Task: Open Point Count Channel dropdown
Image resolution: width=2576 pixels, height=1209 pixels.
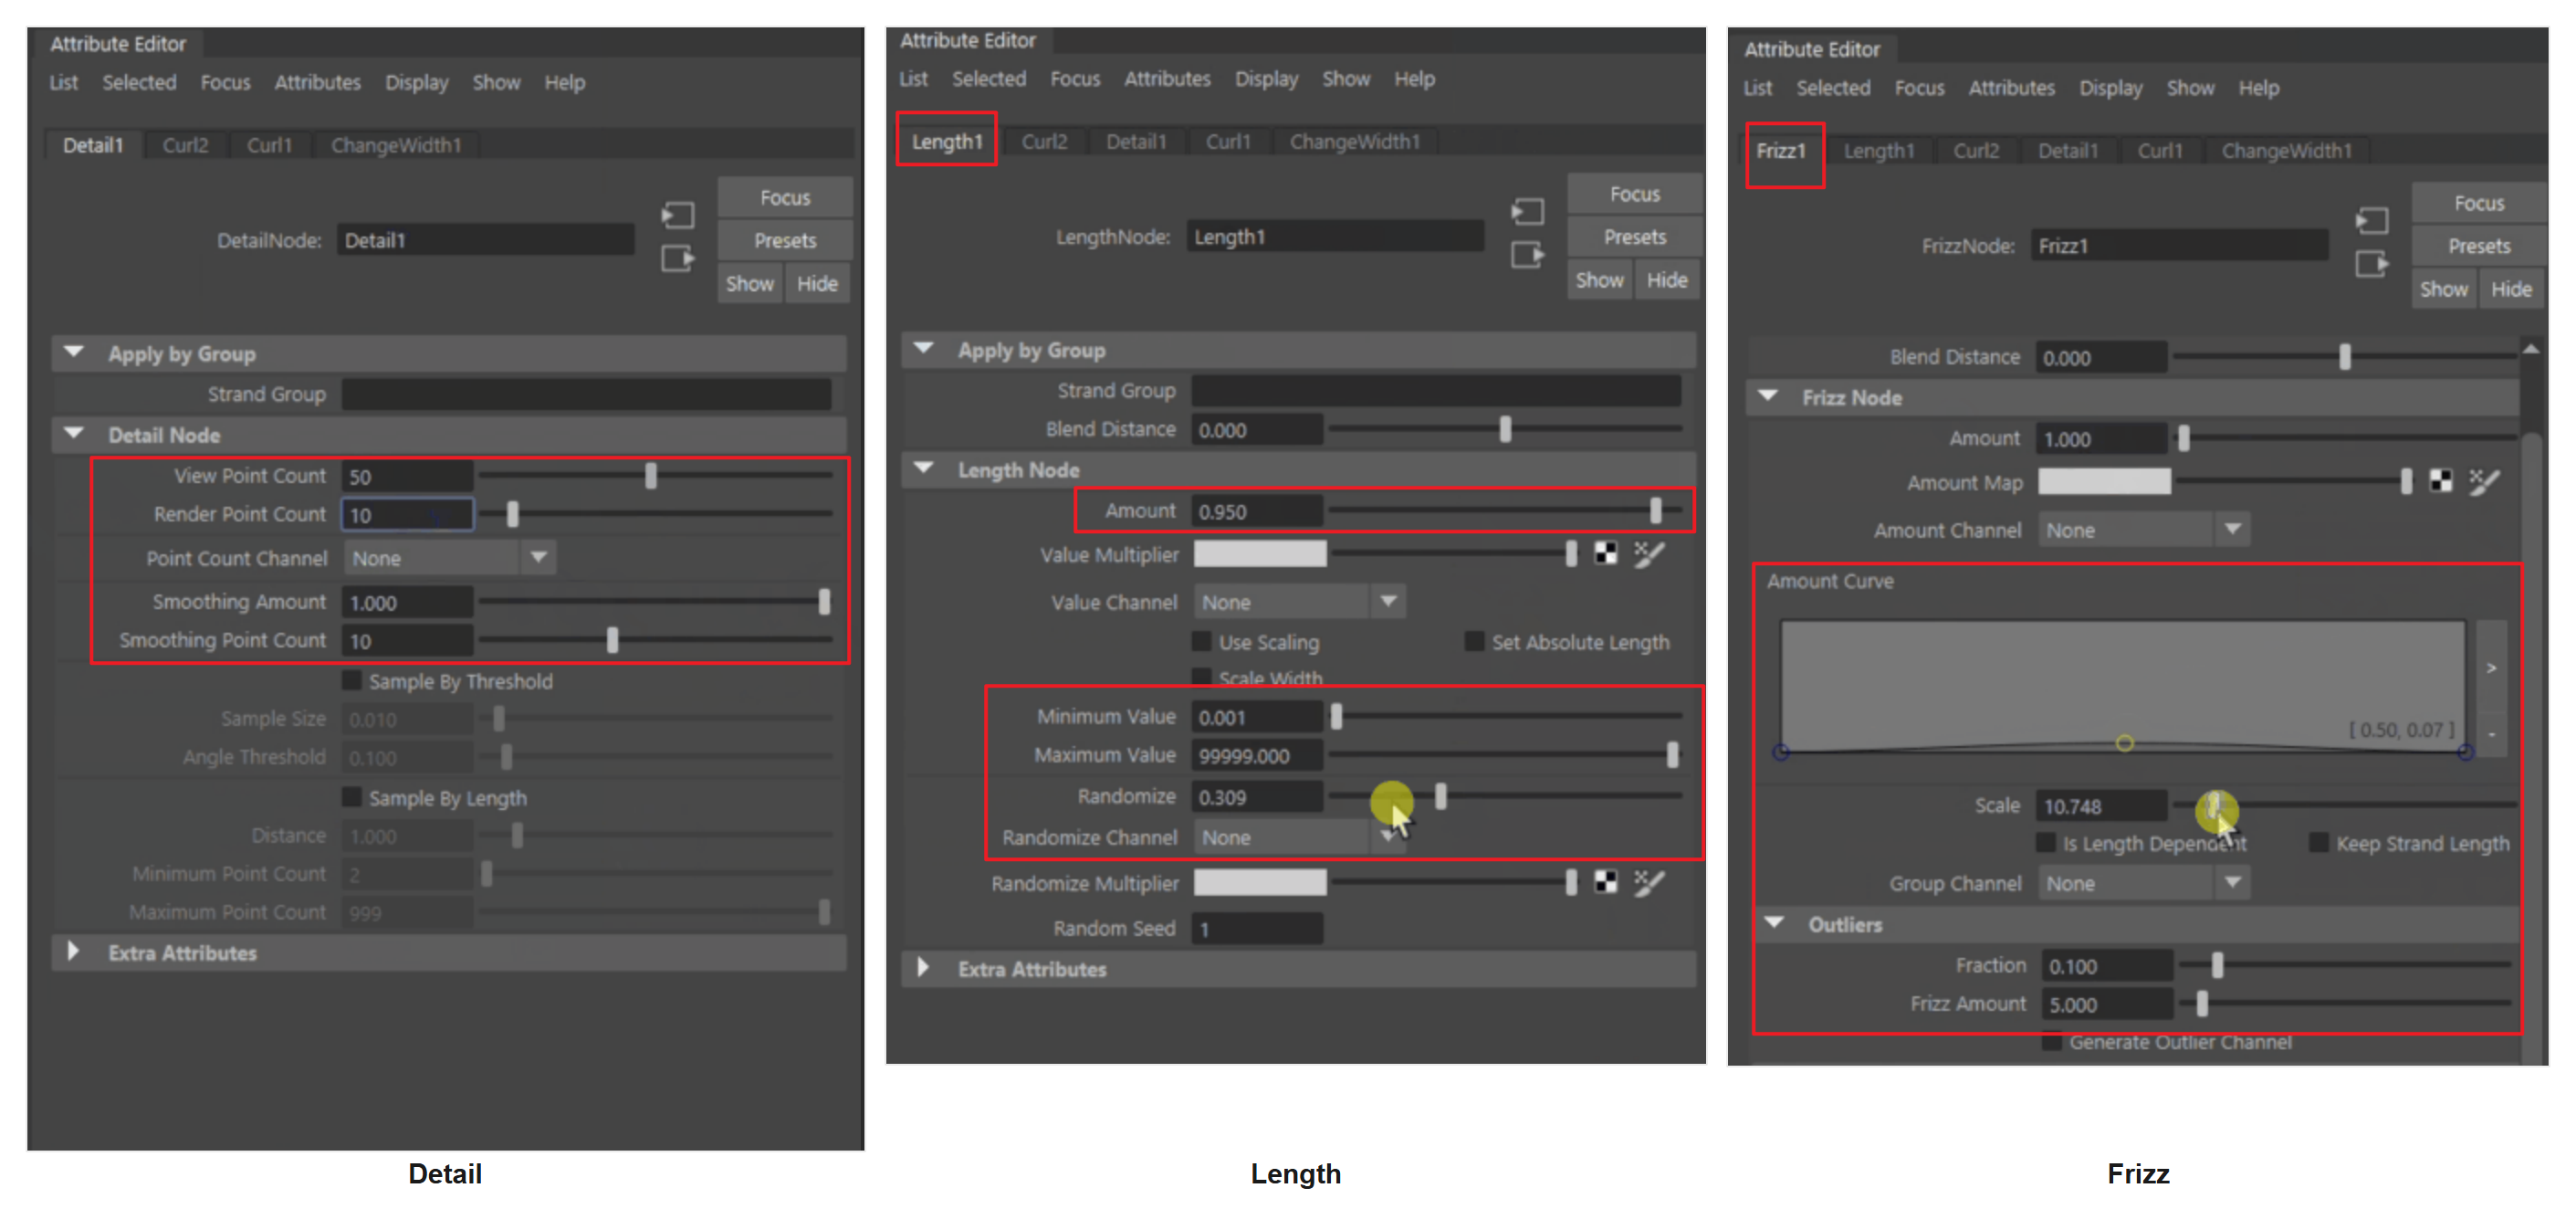Action: tap(449, 557)
